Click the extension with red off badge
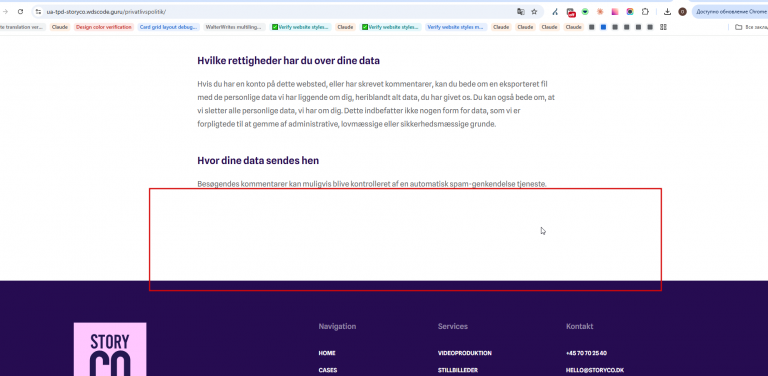Image resolution: width=768 pixels, height=376 pixels. (570, 12)
